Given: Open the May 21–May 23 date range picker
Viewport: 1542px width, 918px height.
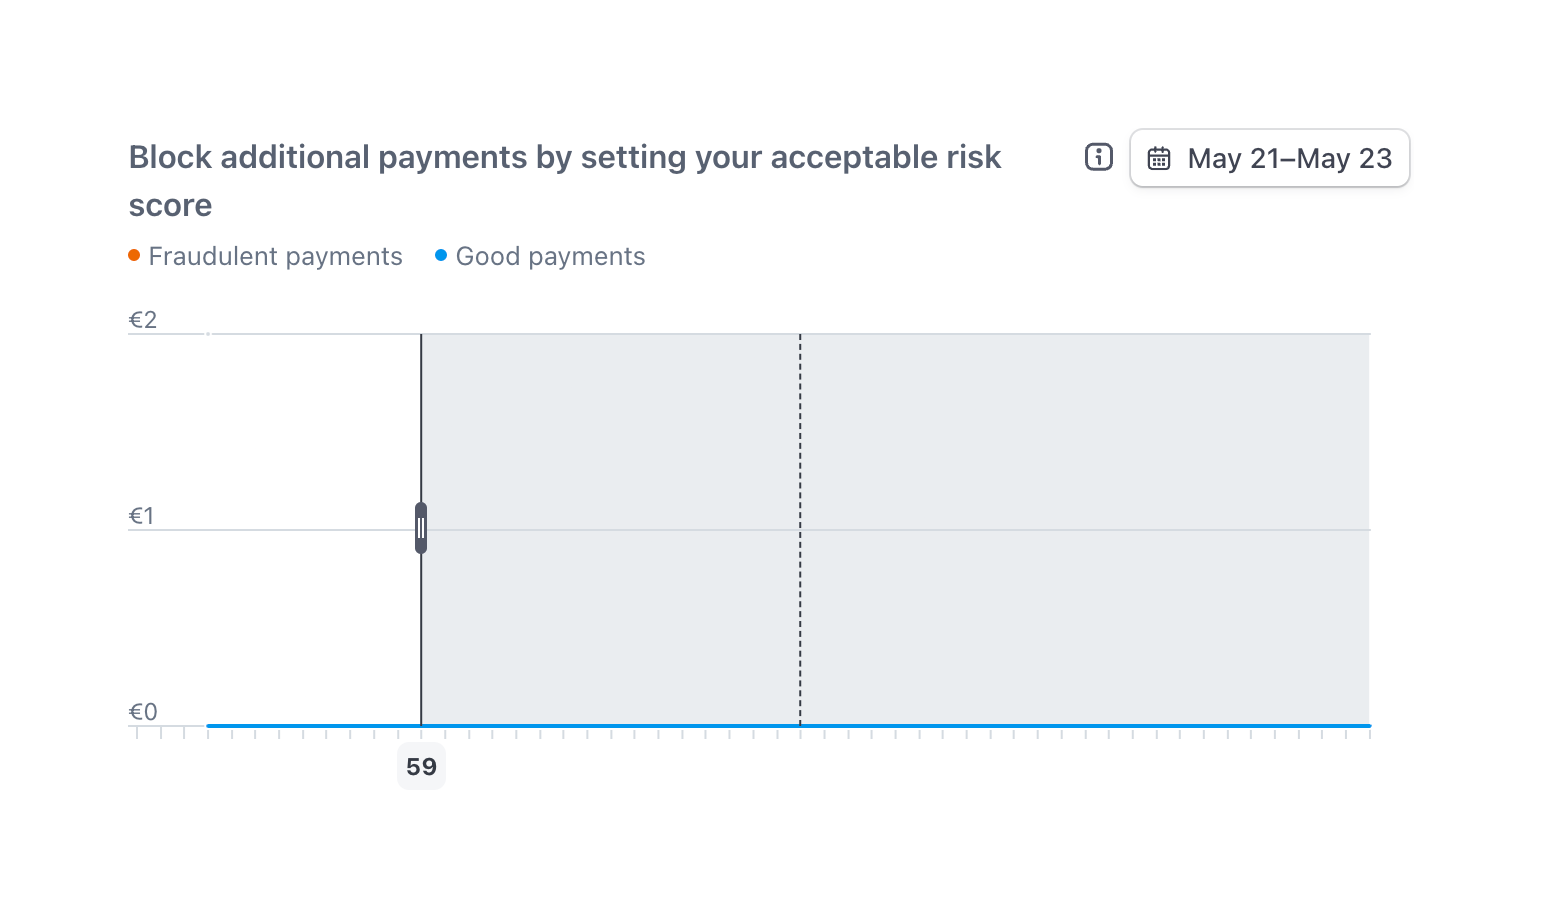Looking at the screenshot, I should click(x=1270, y=158).
